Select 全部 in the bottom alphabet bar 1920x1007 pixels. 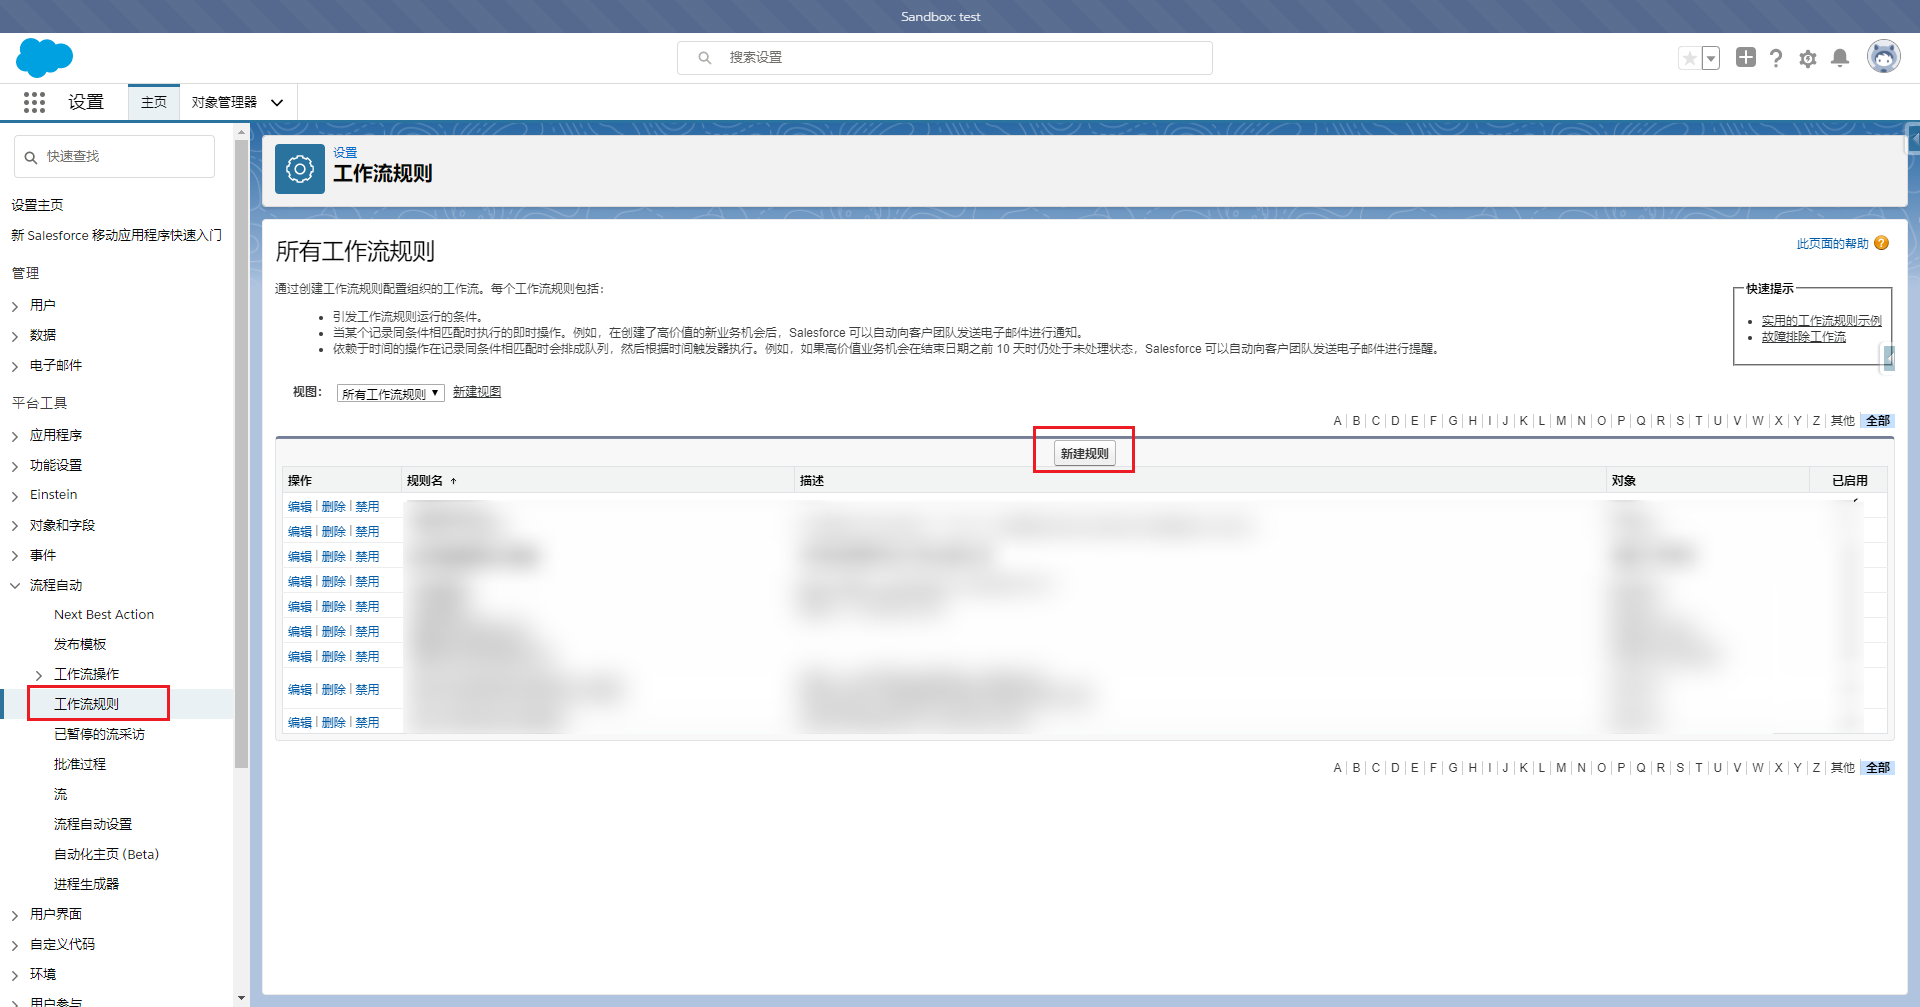[x=1878, y=768]
